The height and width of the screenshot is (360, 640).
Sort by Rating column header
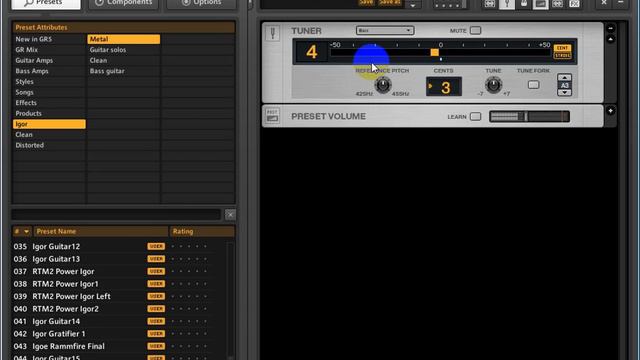[202, 231]
